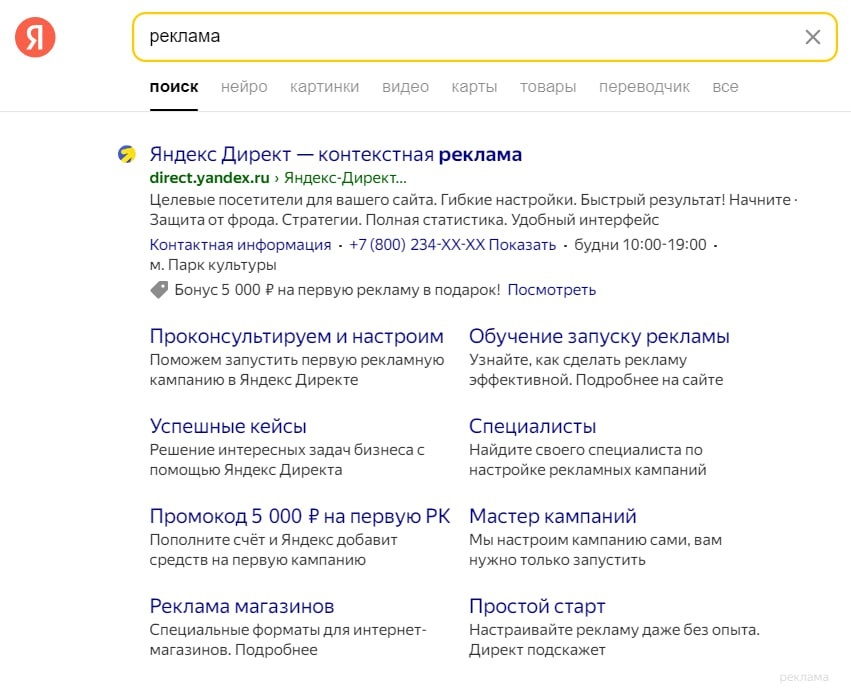Switch to the 'переводчик' tab
The width and height of the screenshot is (851, 700).
pyautogui.click(x=644, y=87)
